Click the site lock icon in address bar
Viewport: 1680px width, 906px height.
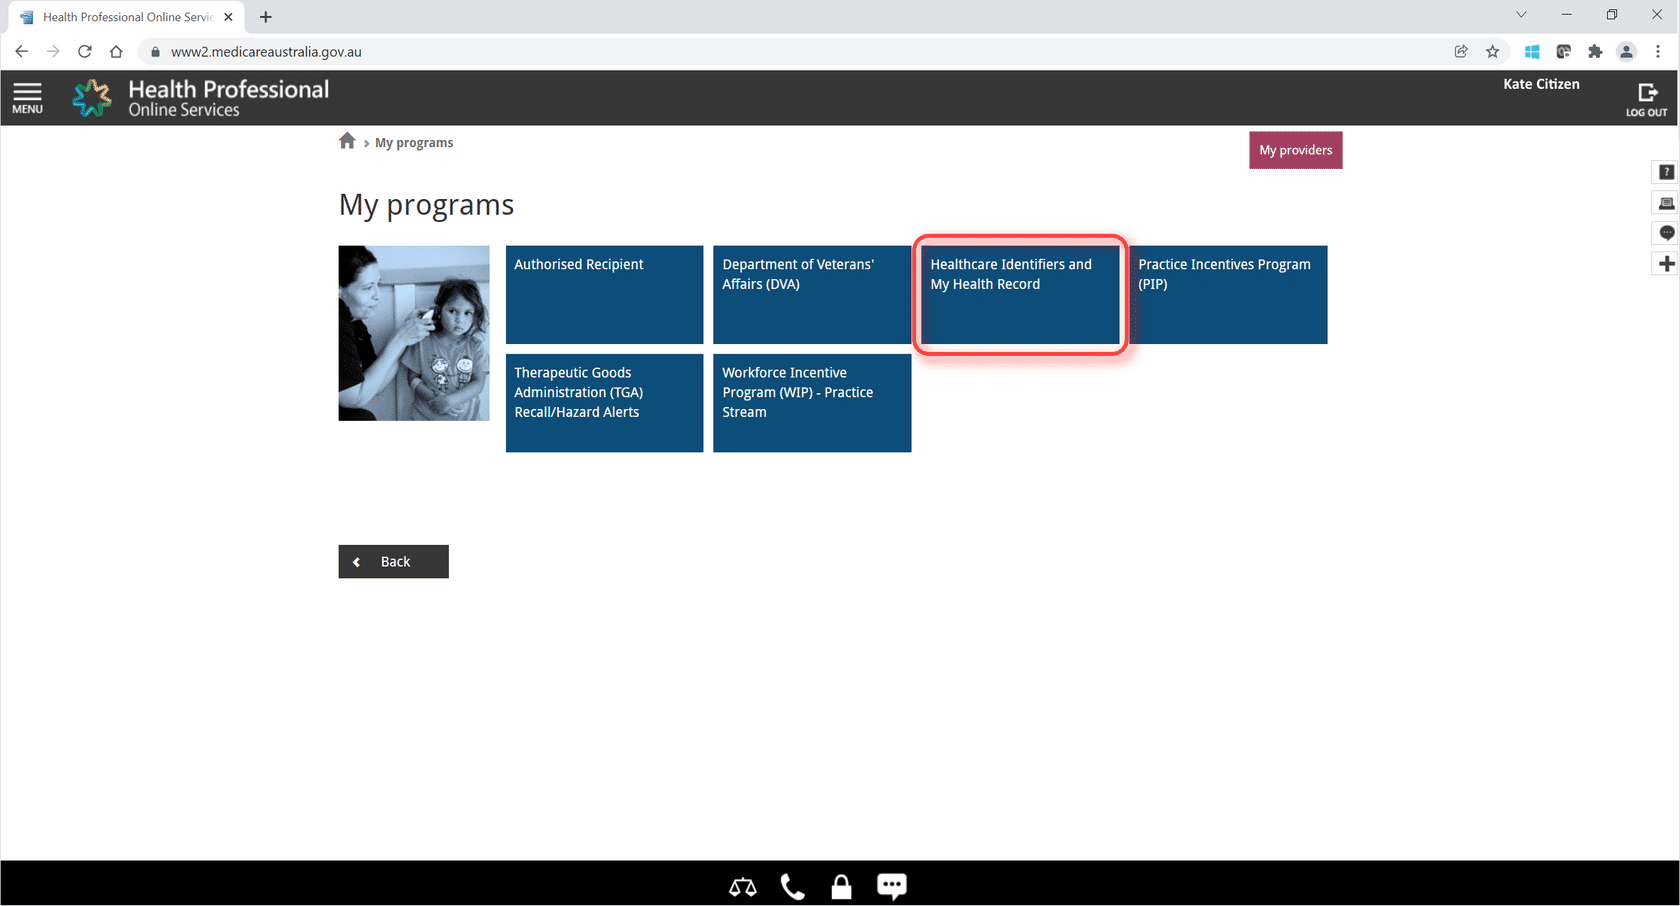coord(155,51)
